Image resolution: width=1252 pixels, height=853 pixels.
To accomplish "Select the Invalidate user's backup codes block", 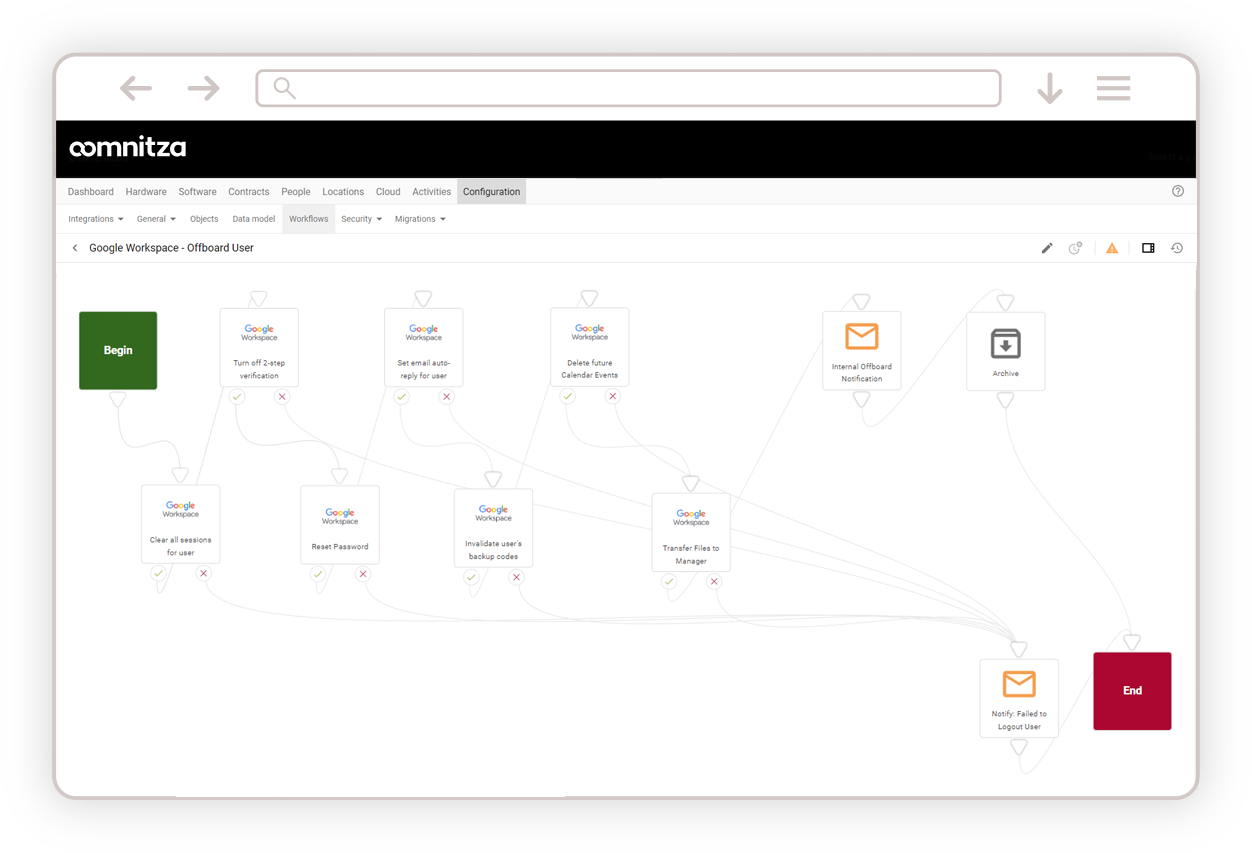I will point(493,528).
